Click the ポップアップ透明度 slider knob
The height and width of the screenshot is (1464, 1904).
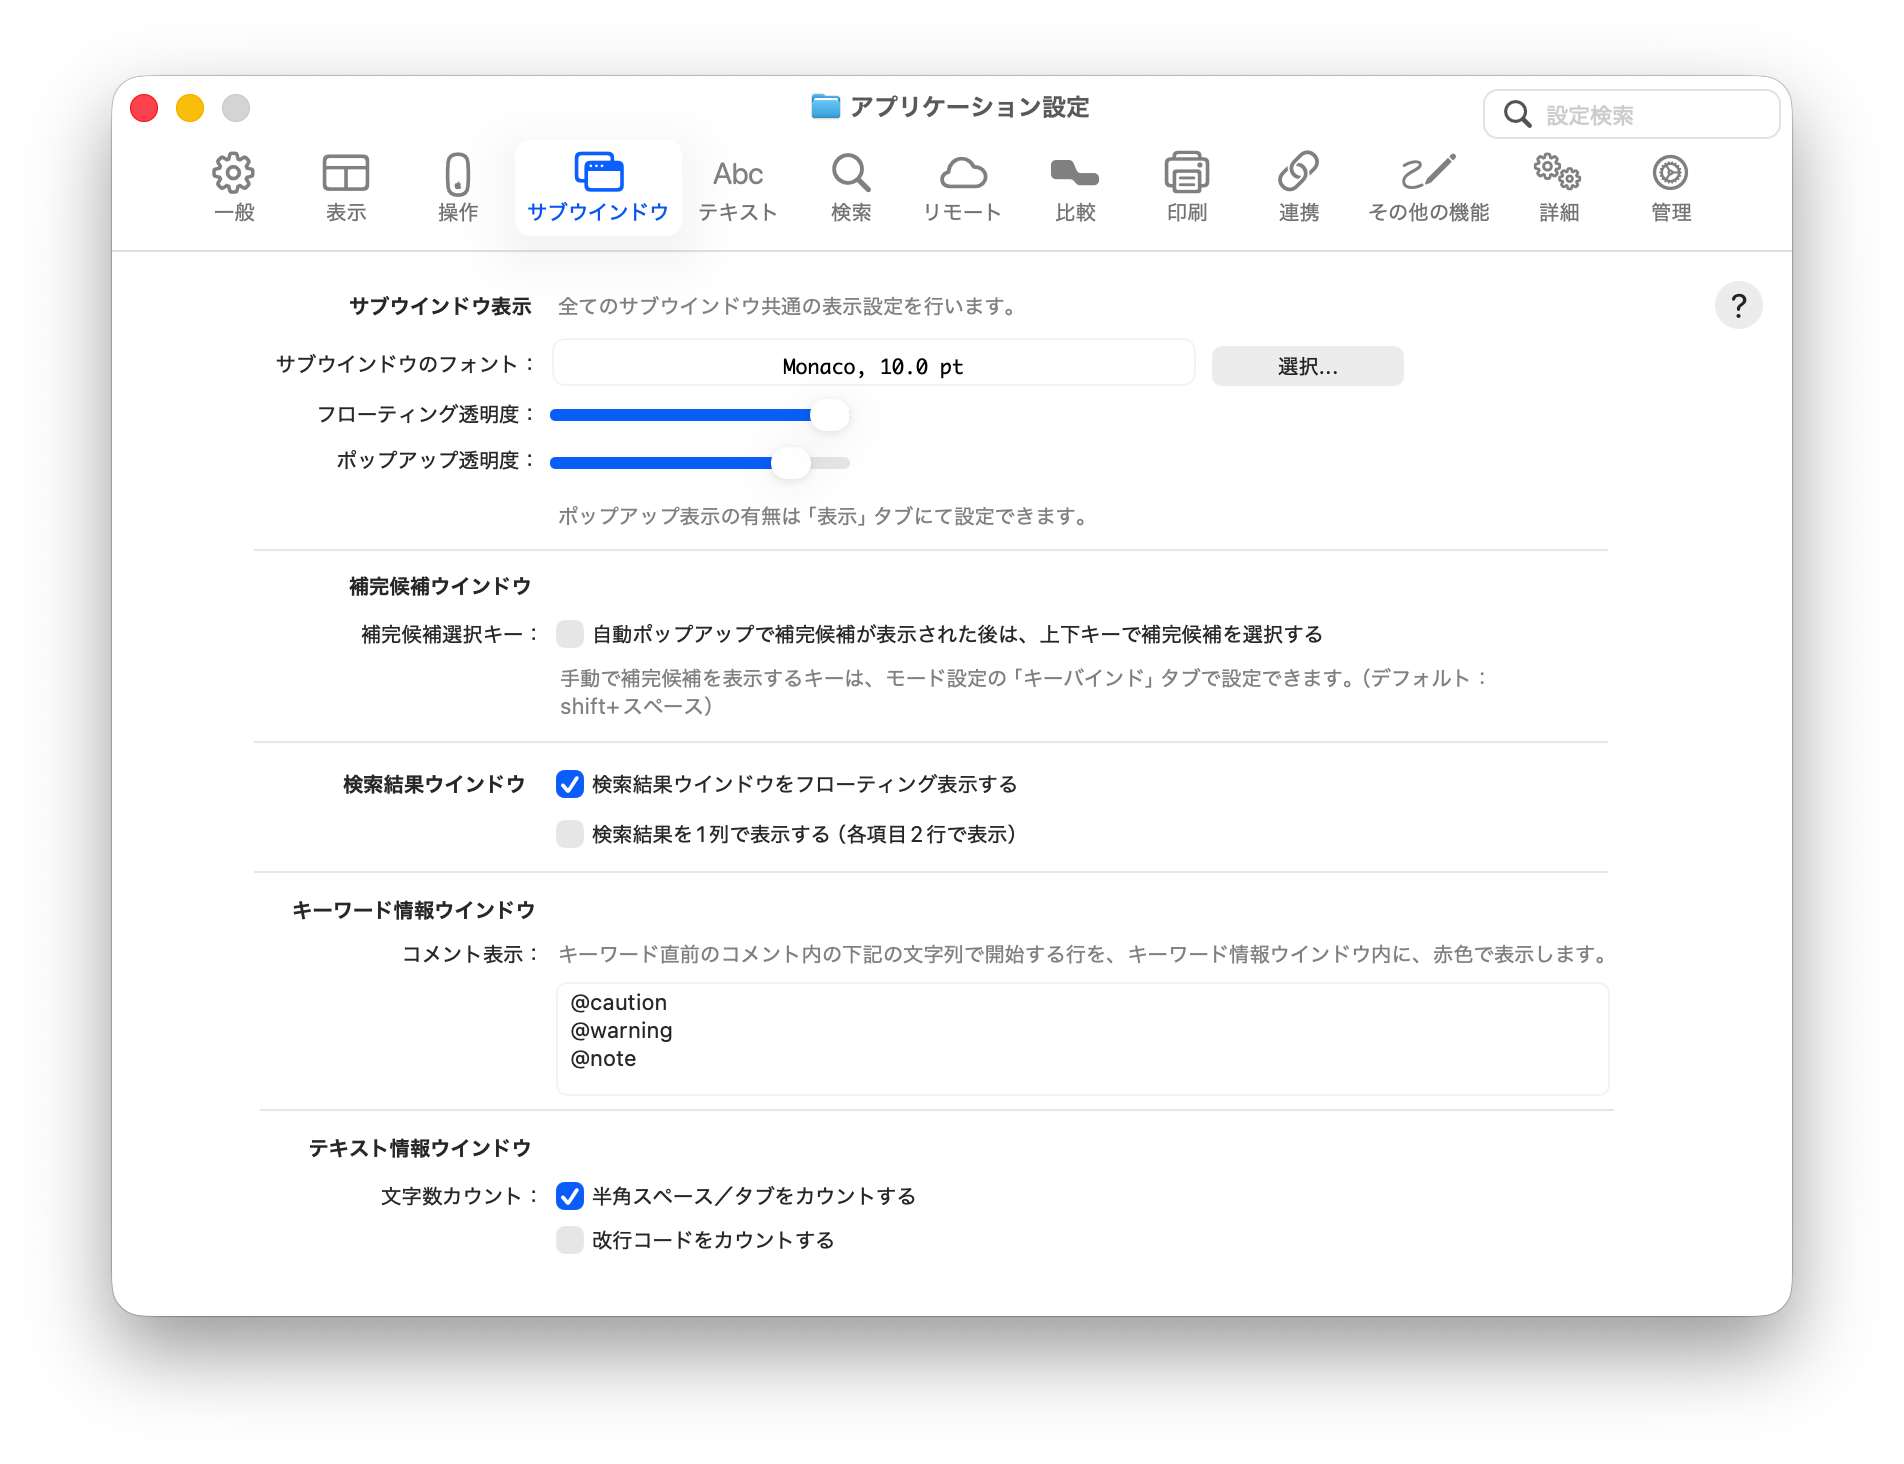(791, 462)
